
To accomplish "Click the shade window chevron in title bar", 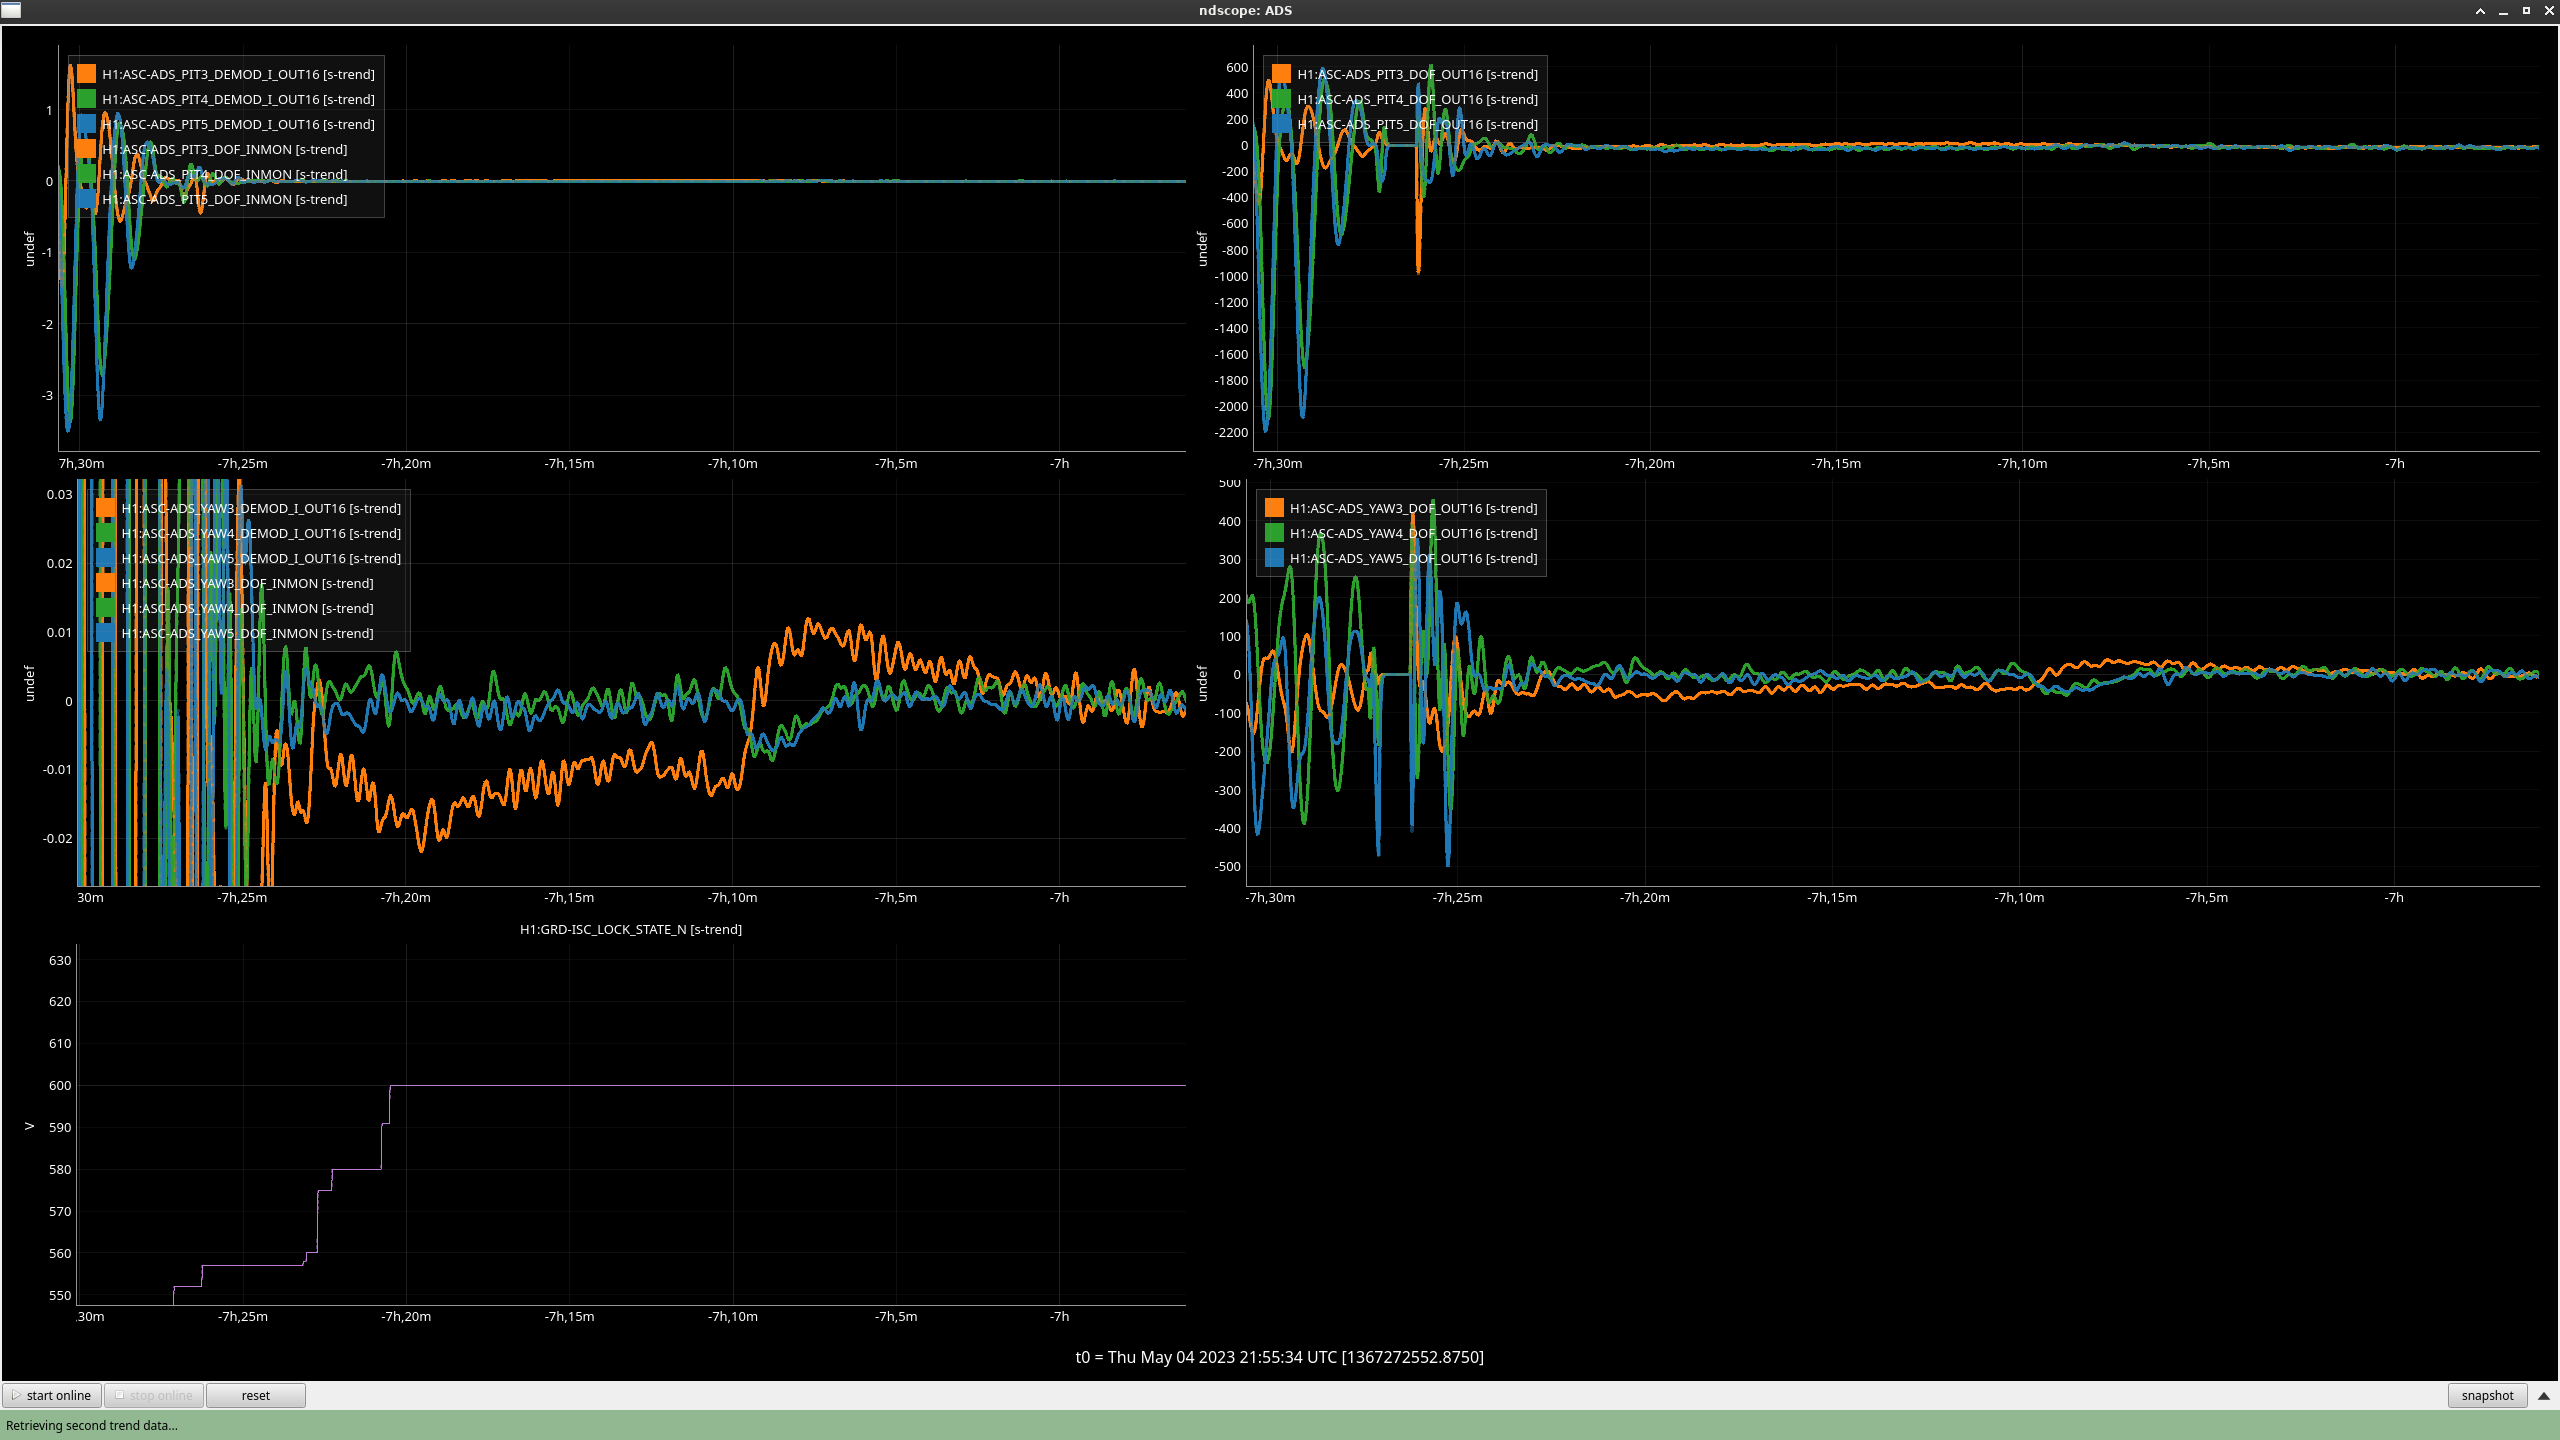I will click(x=2480, y=11).
